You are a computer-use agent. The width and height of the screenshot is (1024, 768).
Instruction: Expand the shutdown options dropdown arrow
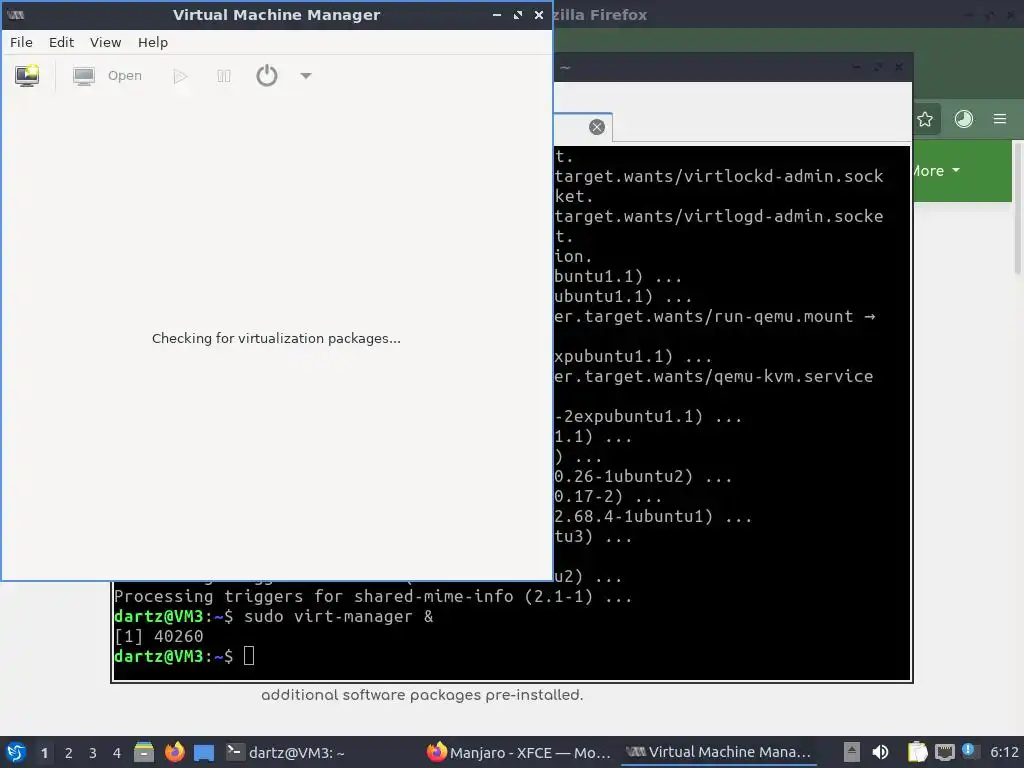point(306,76)
